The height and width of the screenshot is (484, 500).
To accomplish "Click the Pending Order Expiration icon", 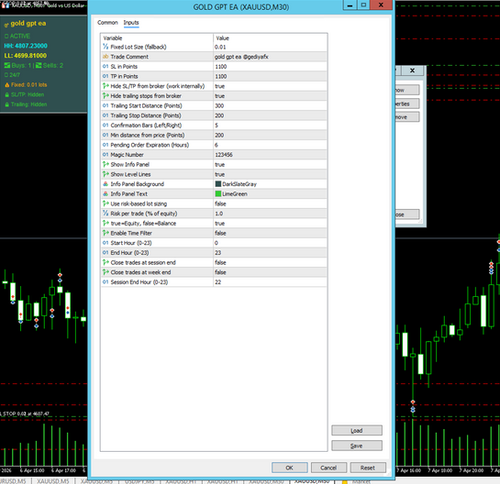I will tap(106, 145).
